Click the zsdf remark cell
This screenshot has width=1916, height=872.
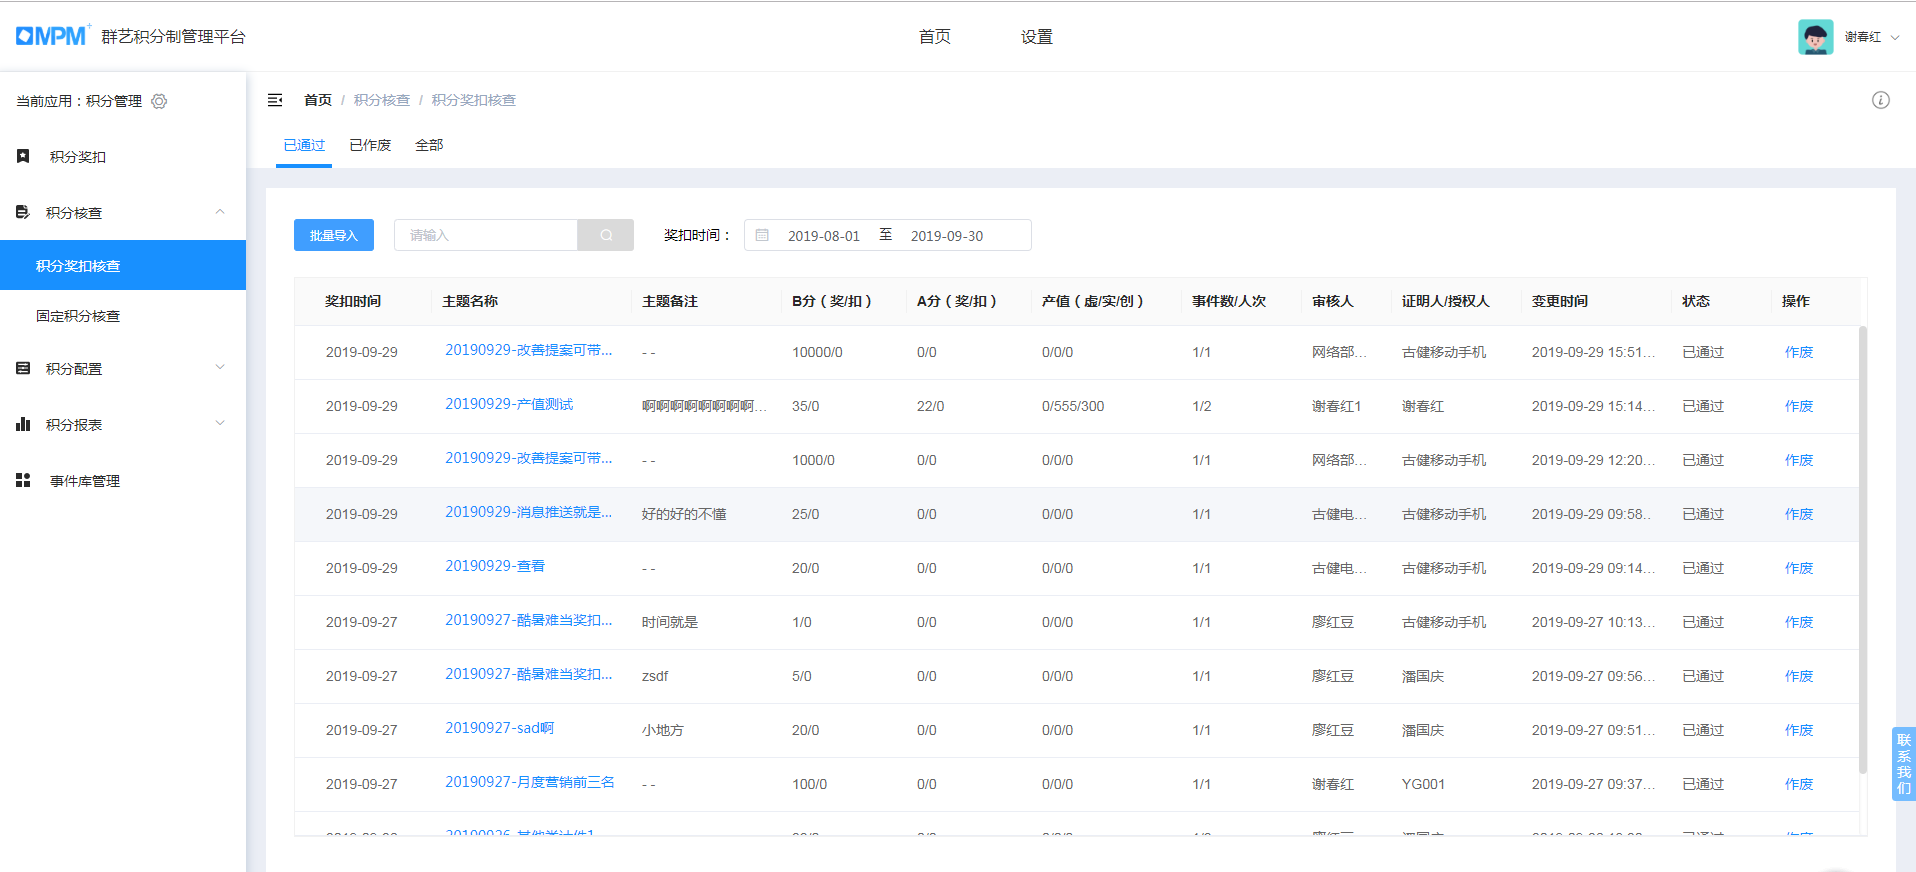pos(655,676)
